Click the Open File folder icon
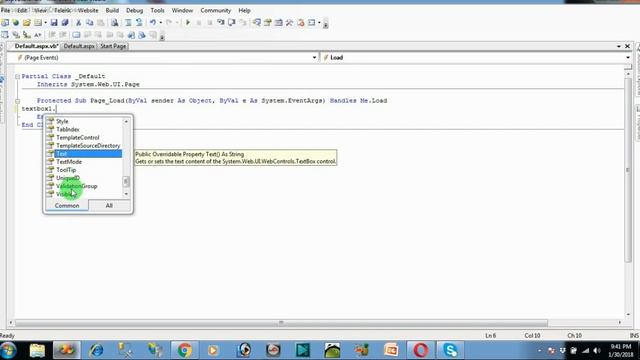Screen dimensions: 640x360 [x=27, y=23]
